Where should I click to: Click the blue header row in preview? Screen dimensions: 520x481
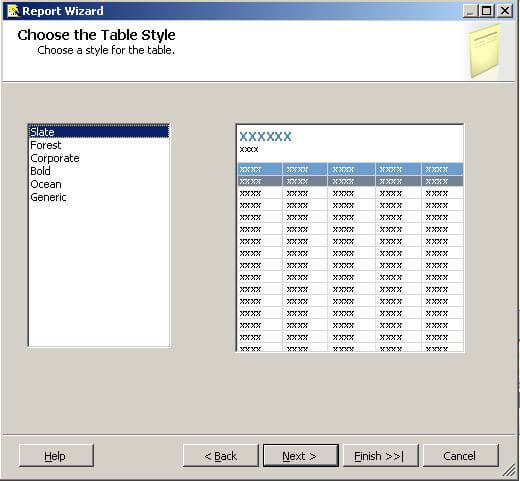tap(351, 169)
